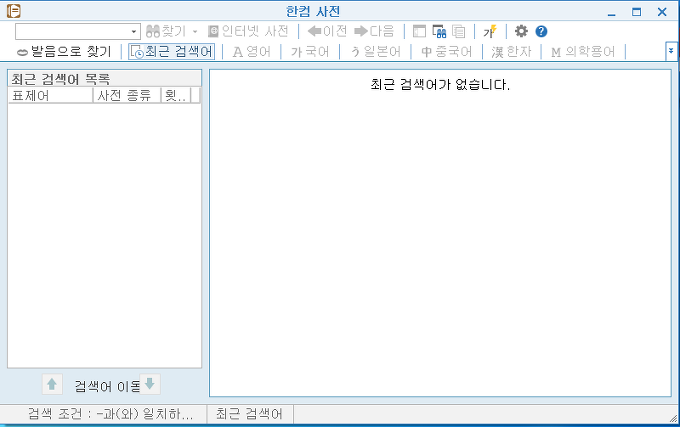The image size is (680, 427).
Task: Maximize the 한컴 사전 window
Action: point(636,12)
